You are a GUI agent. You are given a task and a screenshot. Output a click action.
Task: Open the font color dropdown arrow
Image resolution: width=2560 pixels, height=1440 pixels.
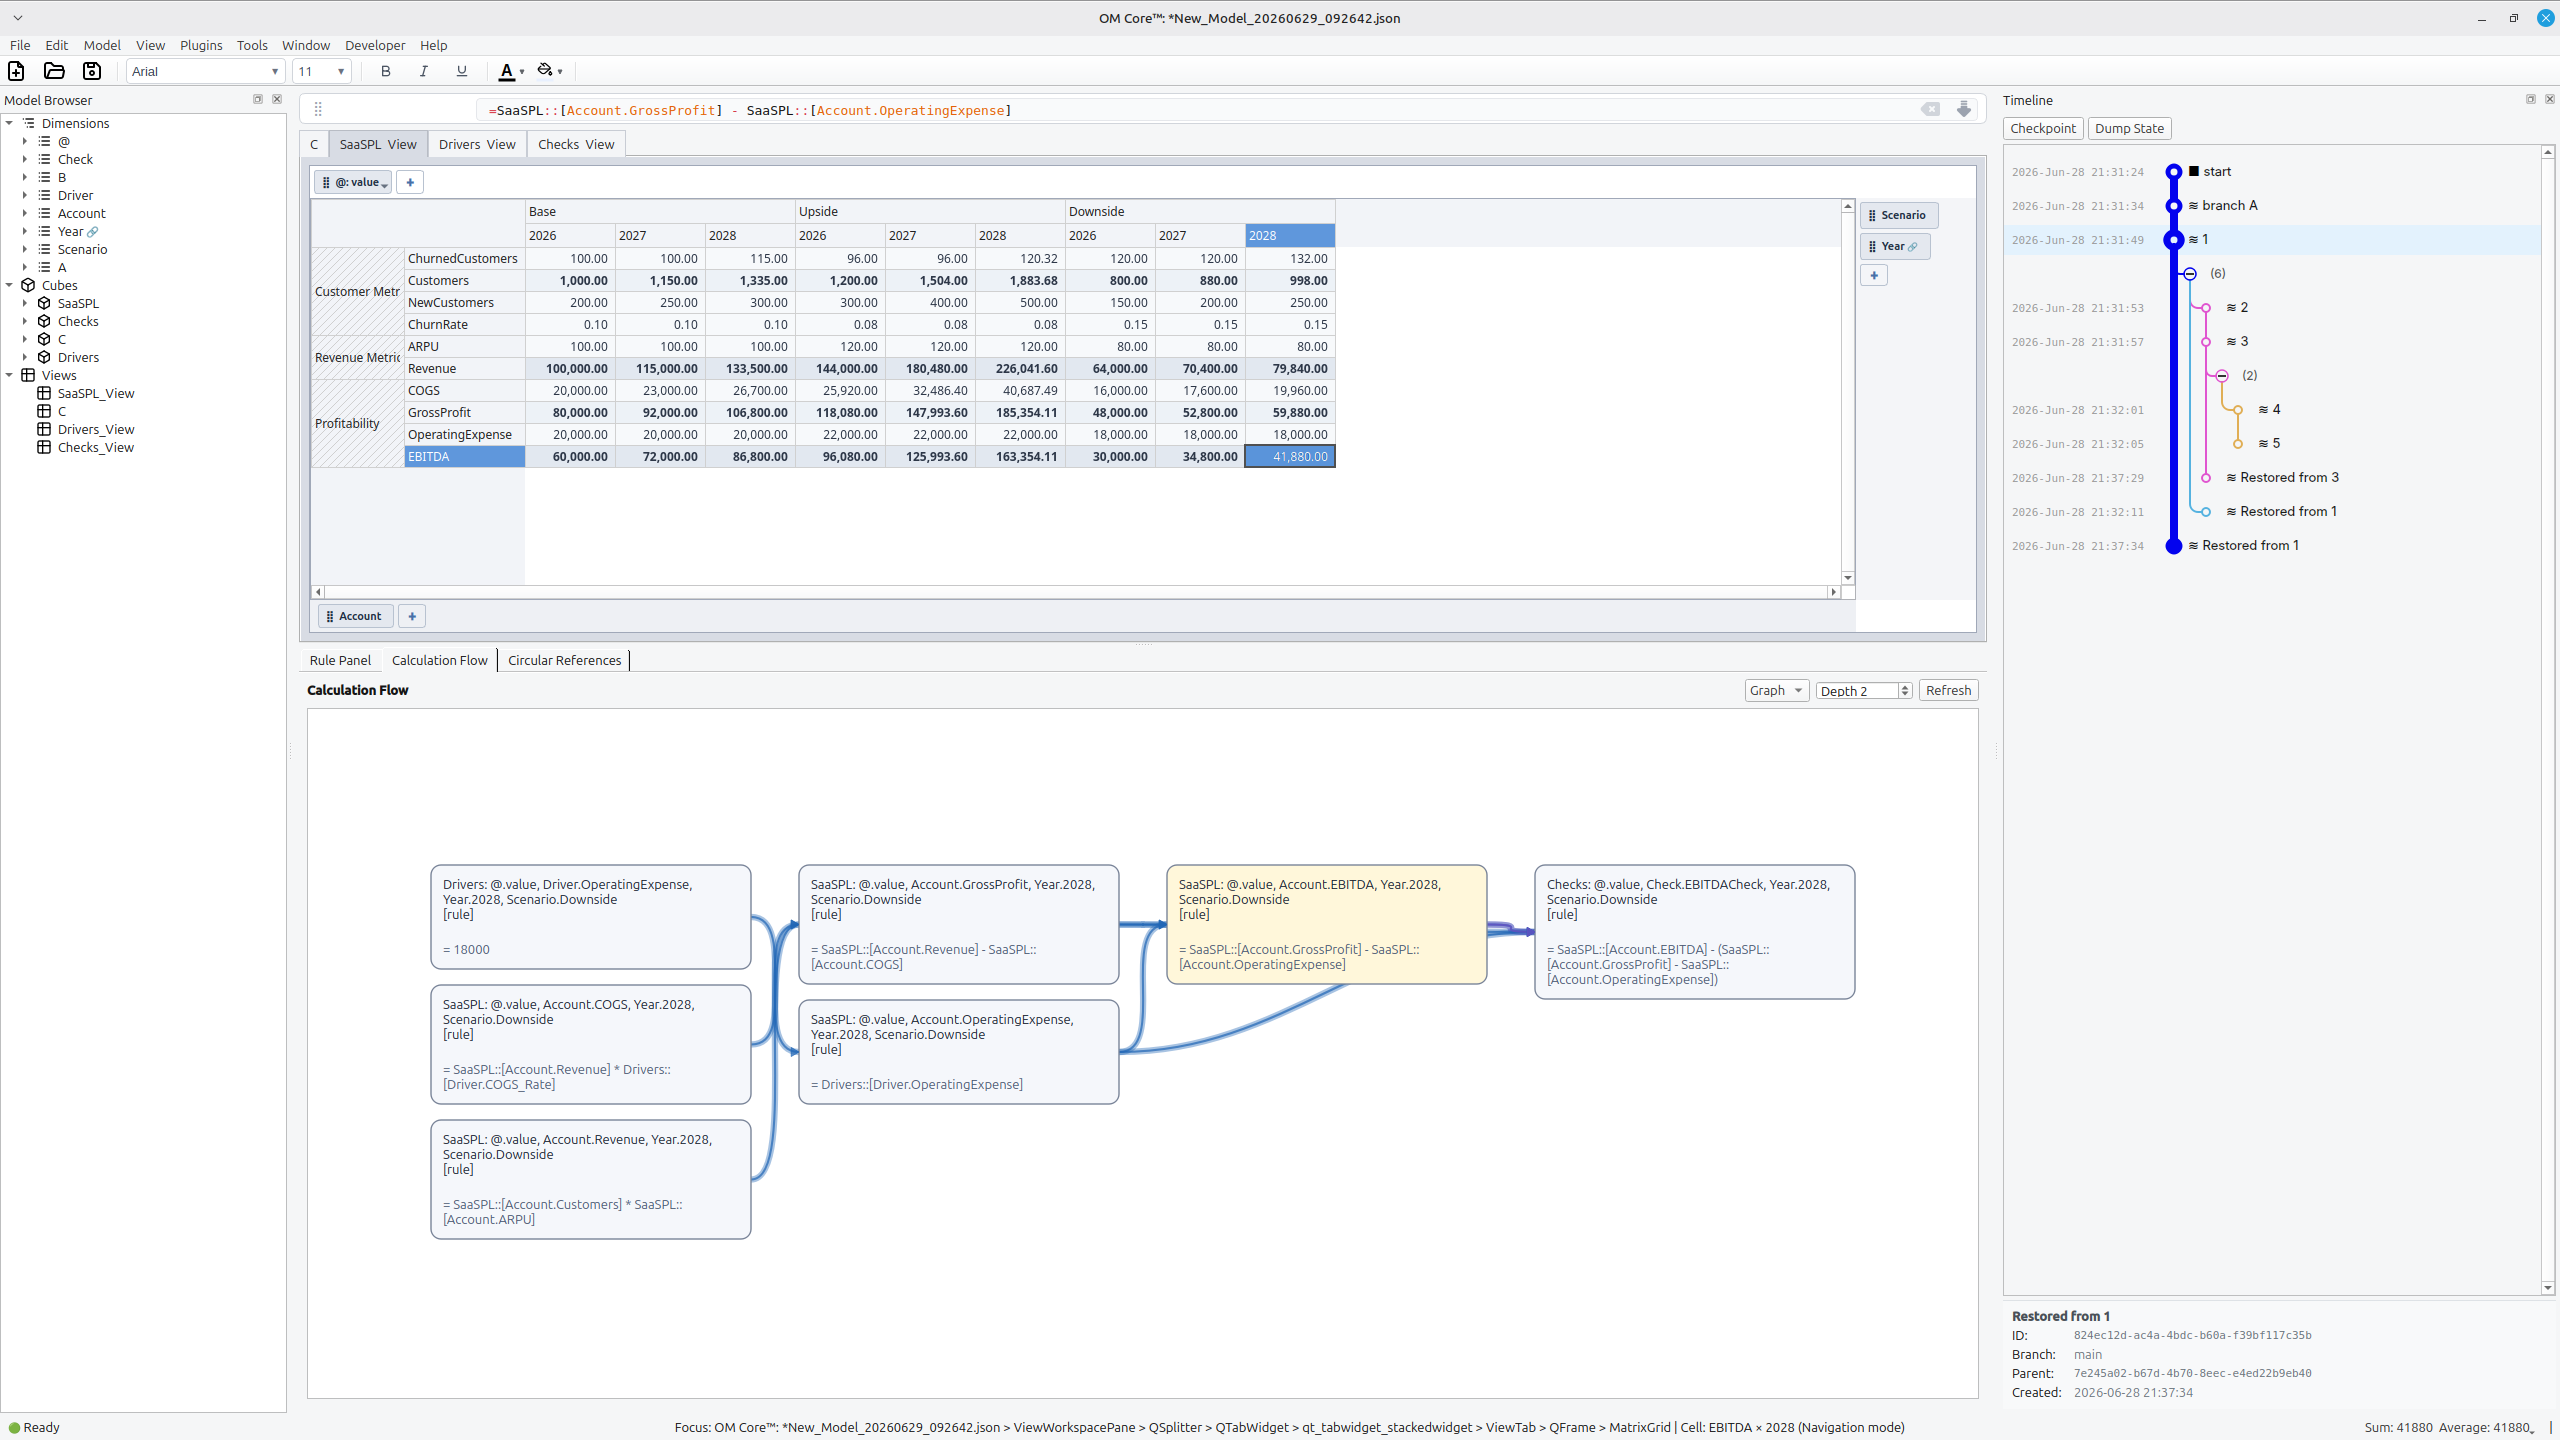(522, 72)
